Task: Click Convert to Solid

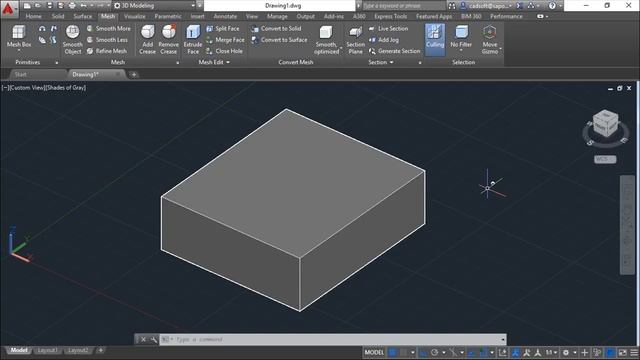Action: click(276, 29)
